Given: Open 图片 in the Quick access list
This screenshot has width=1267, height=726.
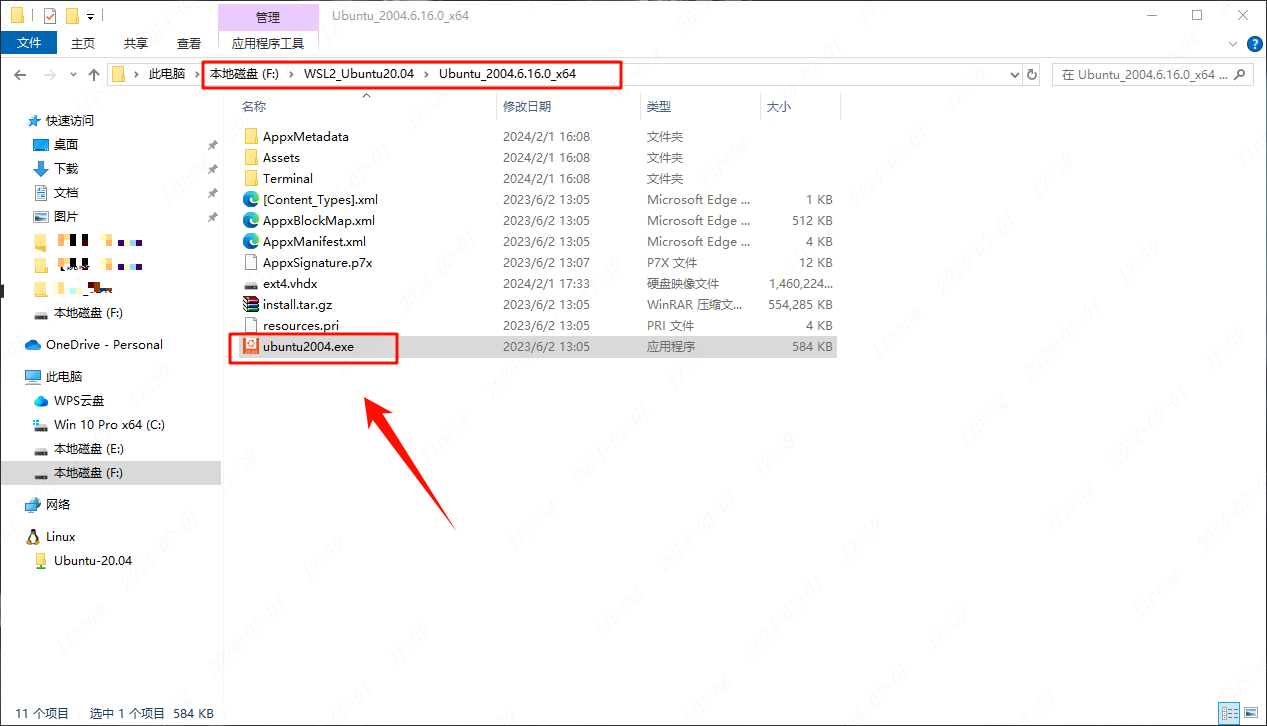Looking at the screenshot, I should (x=66, y=217).
